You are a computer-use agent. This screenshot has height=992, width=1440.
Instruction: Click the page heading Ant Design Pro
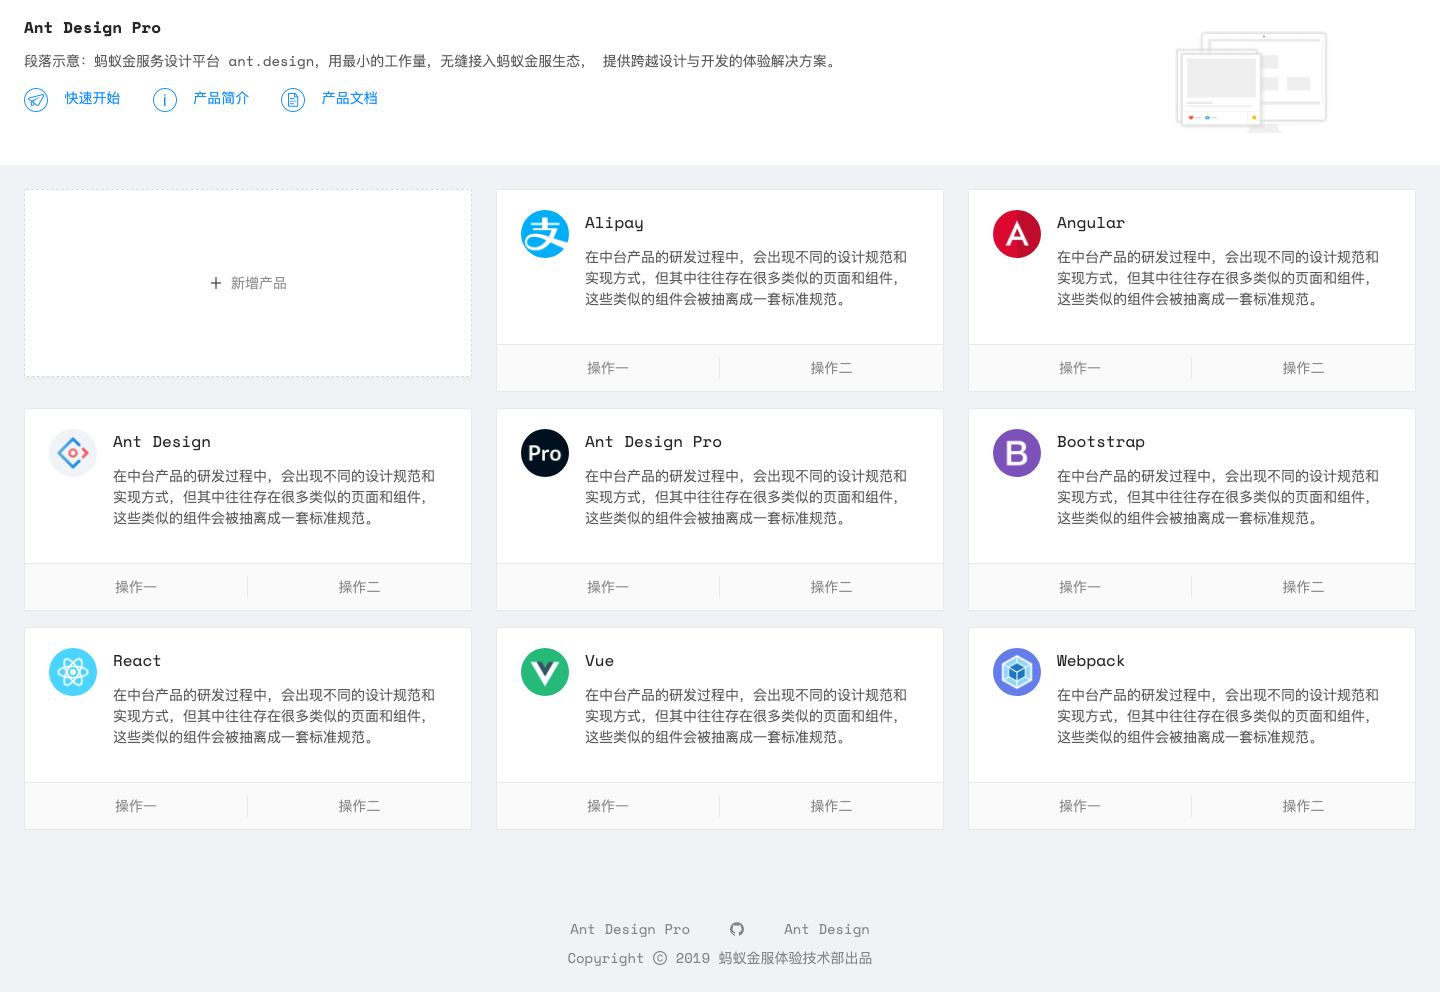pyautogui.click(x=92, y=28)
